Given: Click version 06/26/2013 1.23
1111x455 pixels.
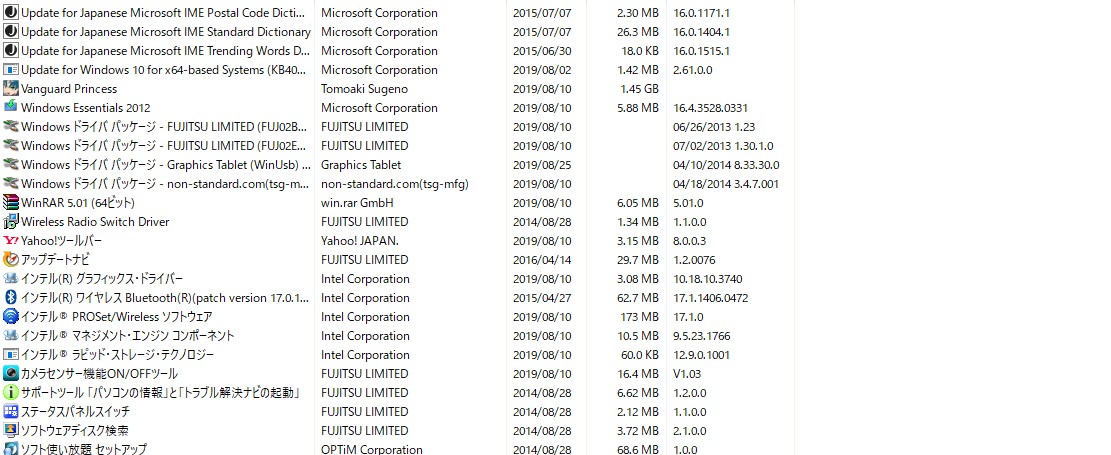Looking at the screenshot, I should click(x=714, y=127).
